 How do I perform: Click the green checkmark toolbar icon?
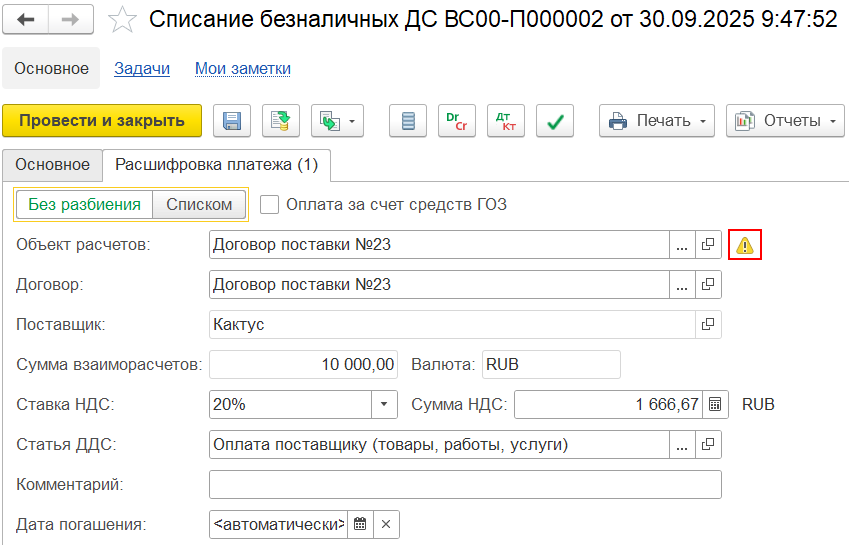point(554,121)
